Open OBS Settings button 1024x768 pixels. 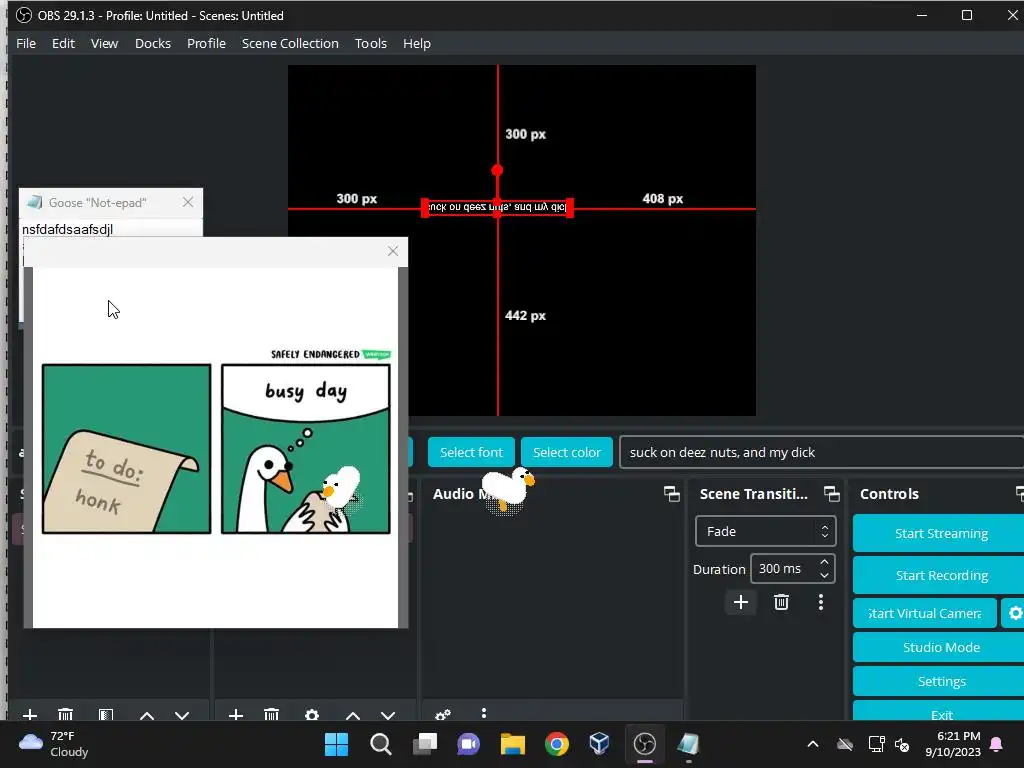pyautogui.click(x=940, y=681)
